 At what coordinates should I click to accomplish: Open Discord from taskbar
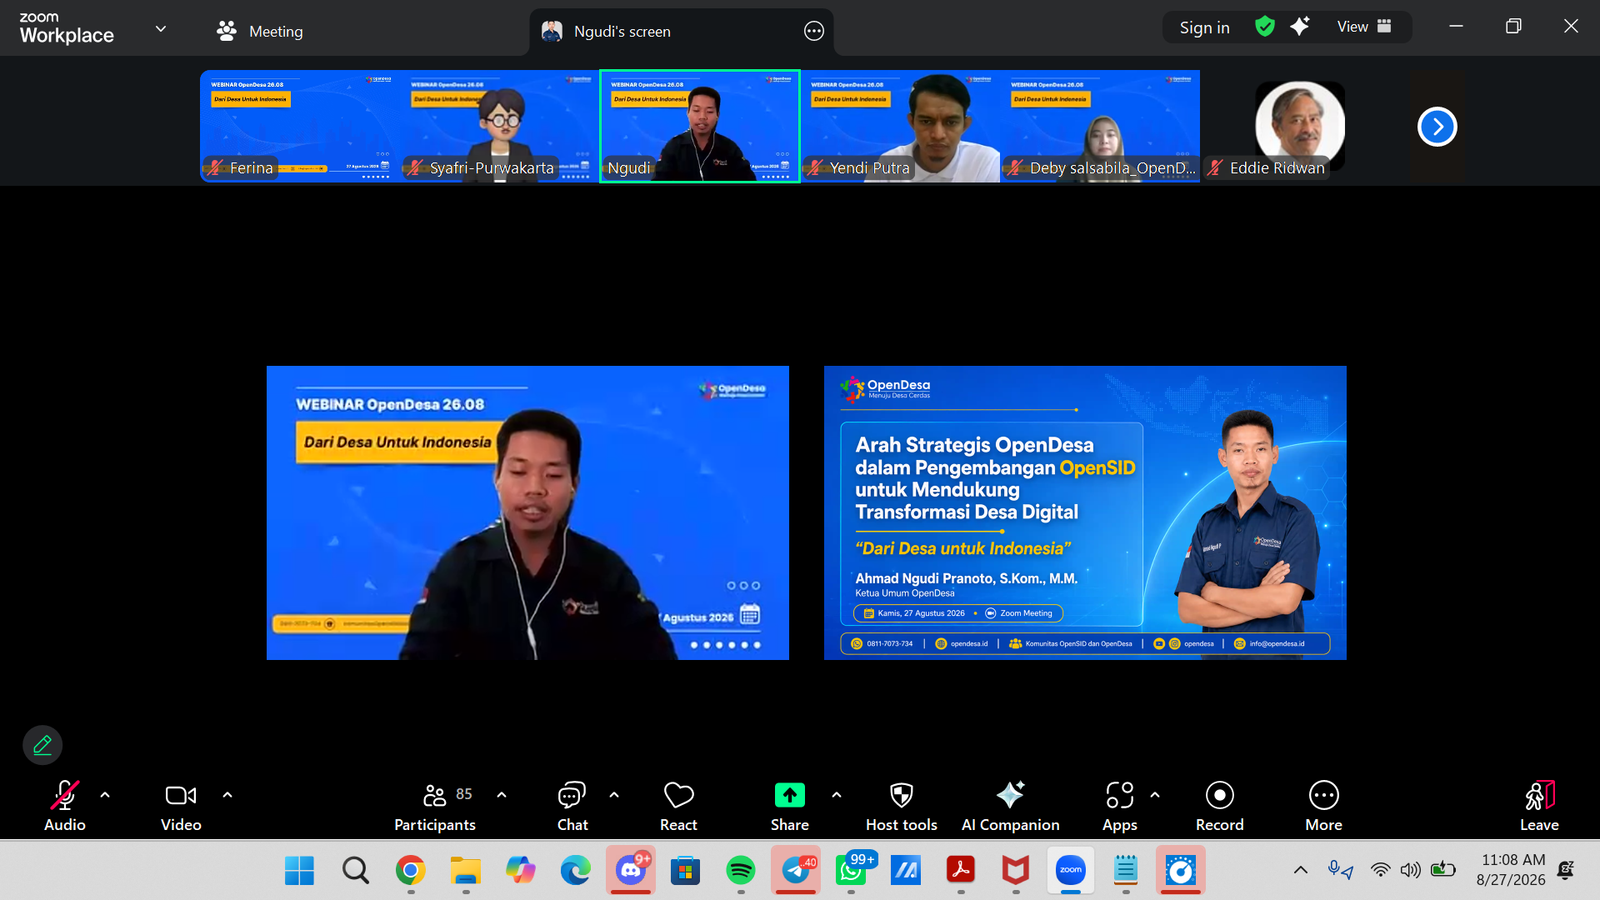(x=630, y=870)
